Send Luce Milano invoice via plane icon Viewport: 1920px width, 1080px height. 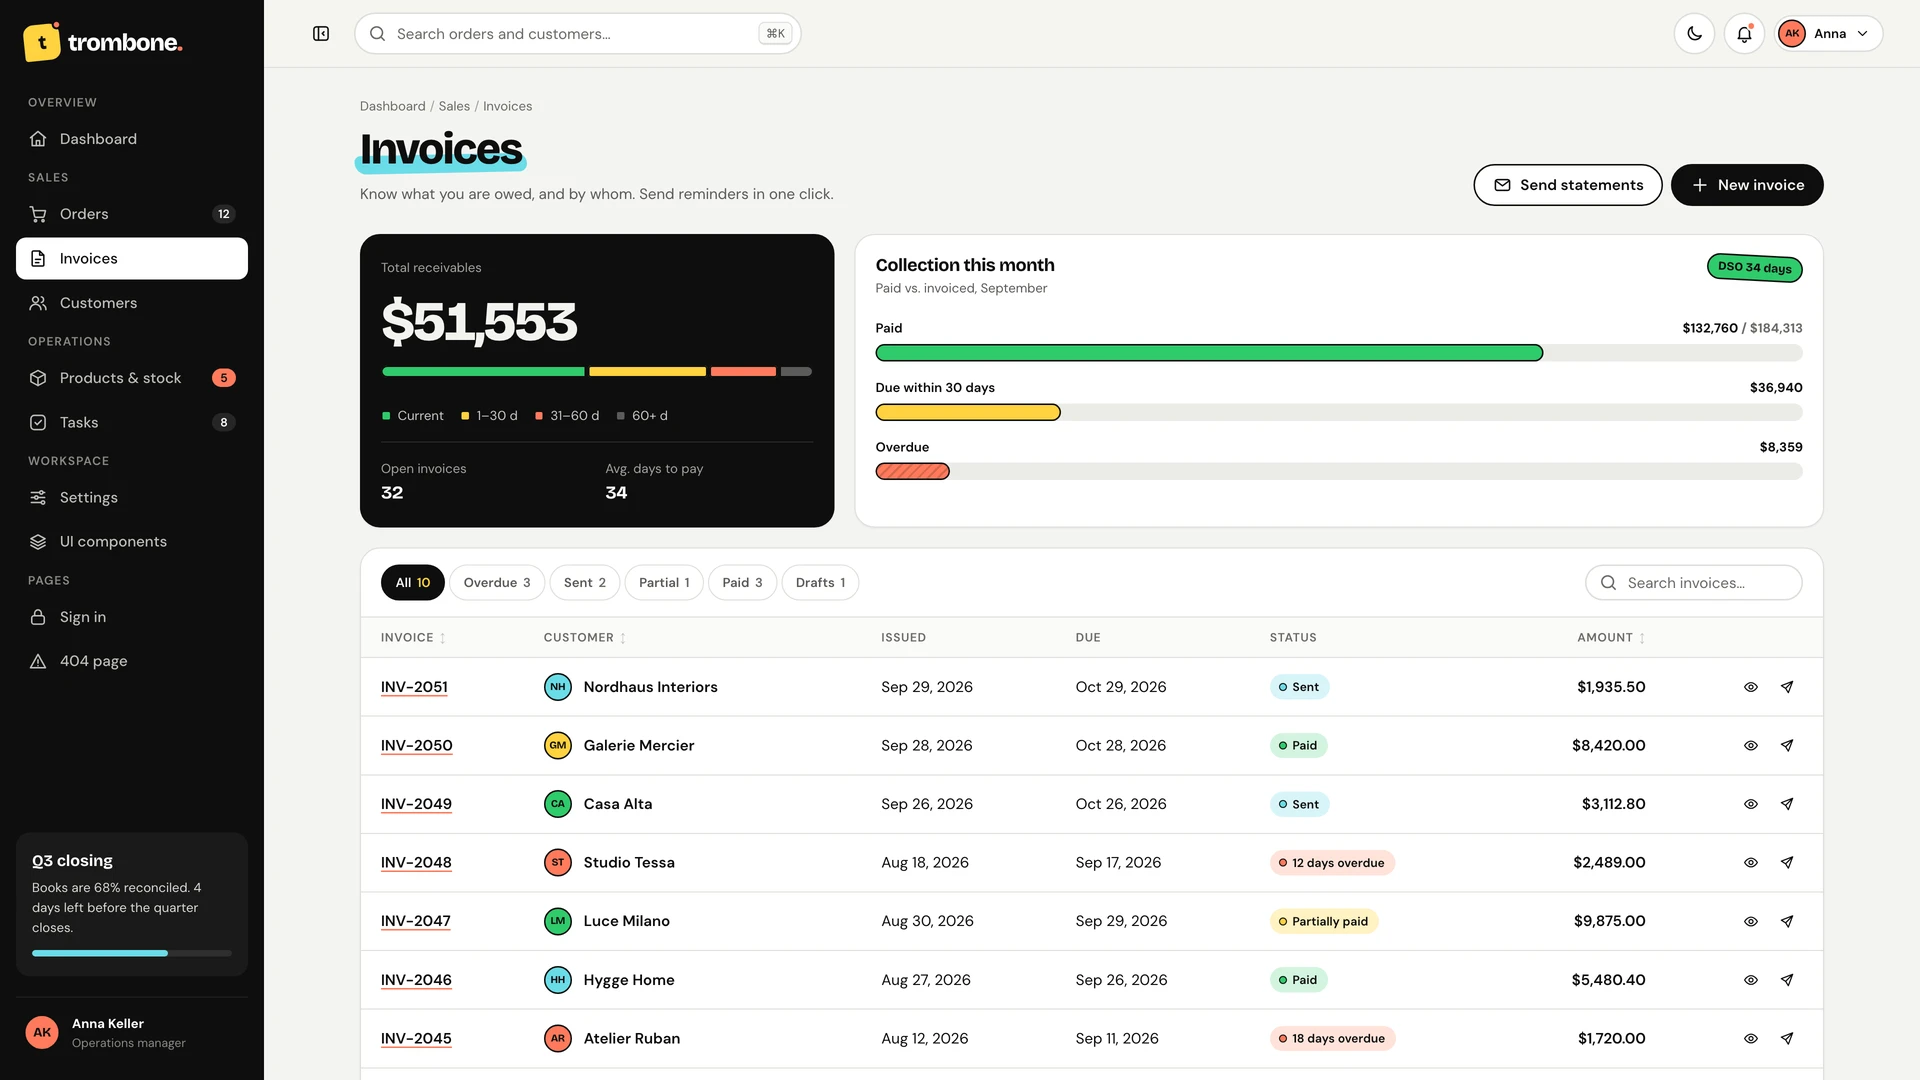1786,921
